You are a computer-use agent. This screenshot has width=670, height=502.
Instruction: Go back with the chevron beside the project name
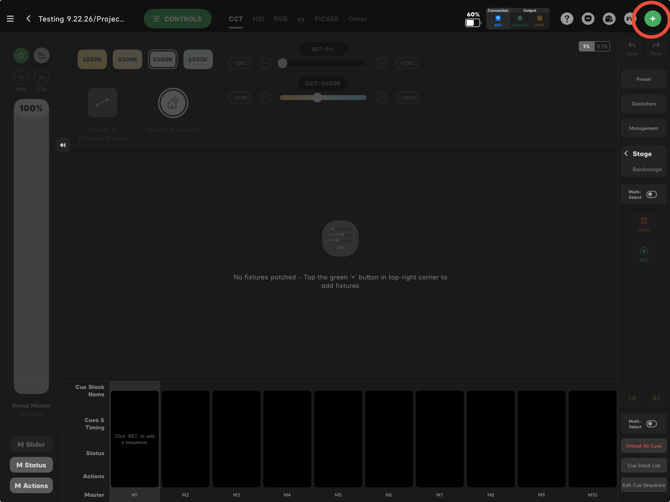coord(28,19)
